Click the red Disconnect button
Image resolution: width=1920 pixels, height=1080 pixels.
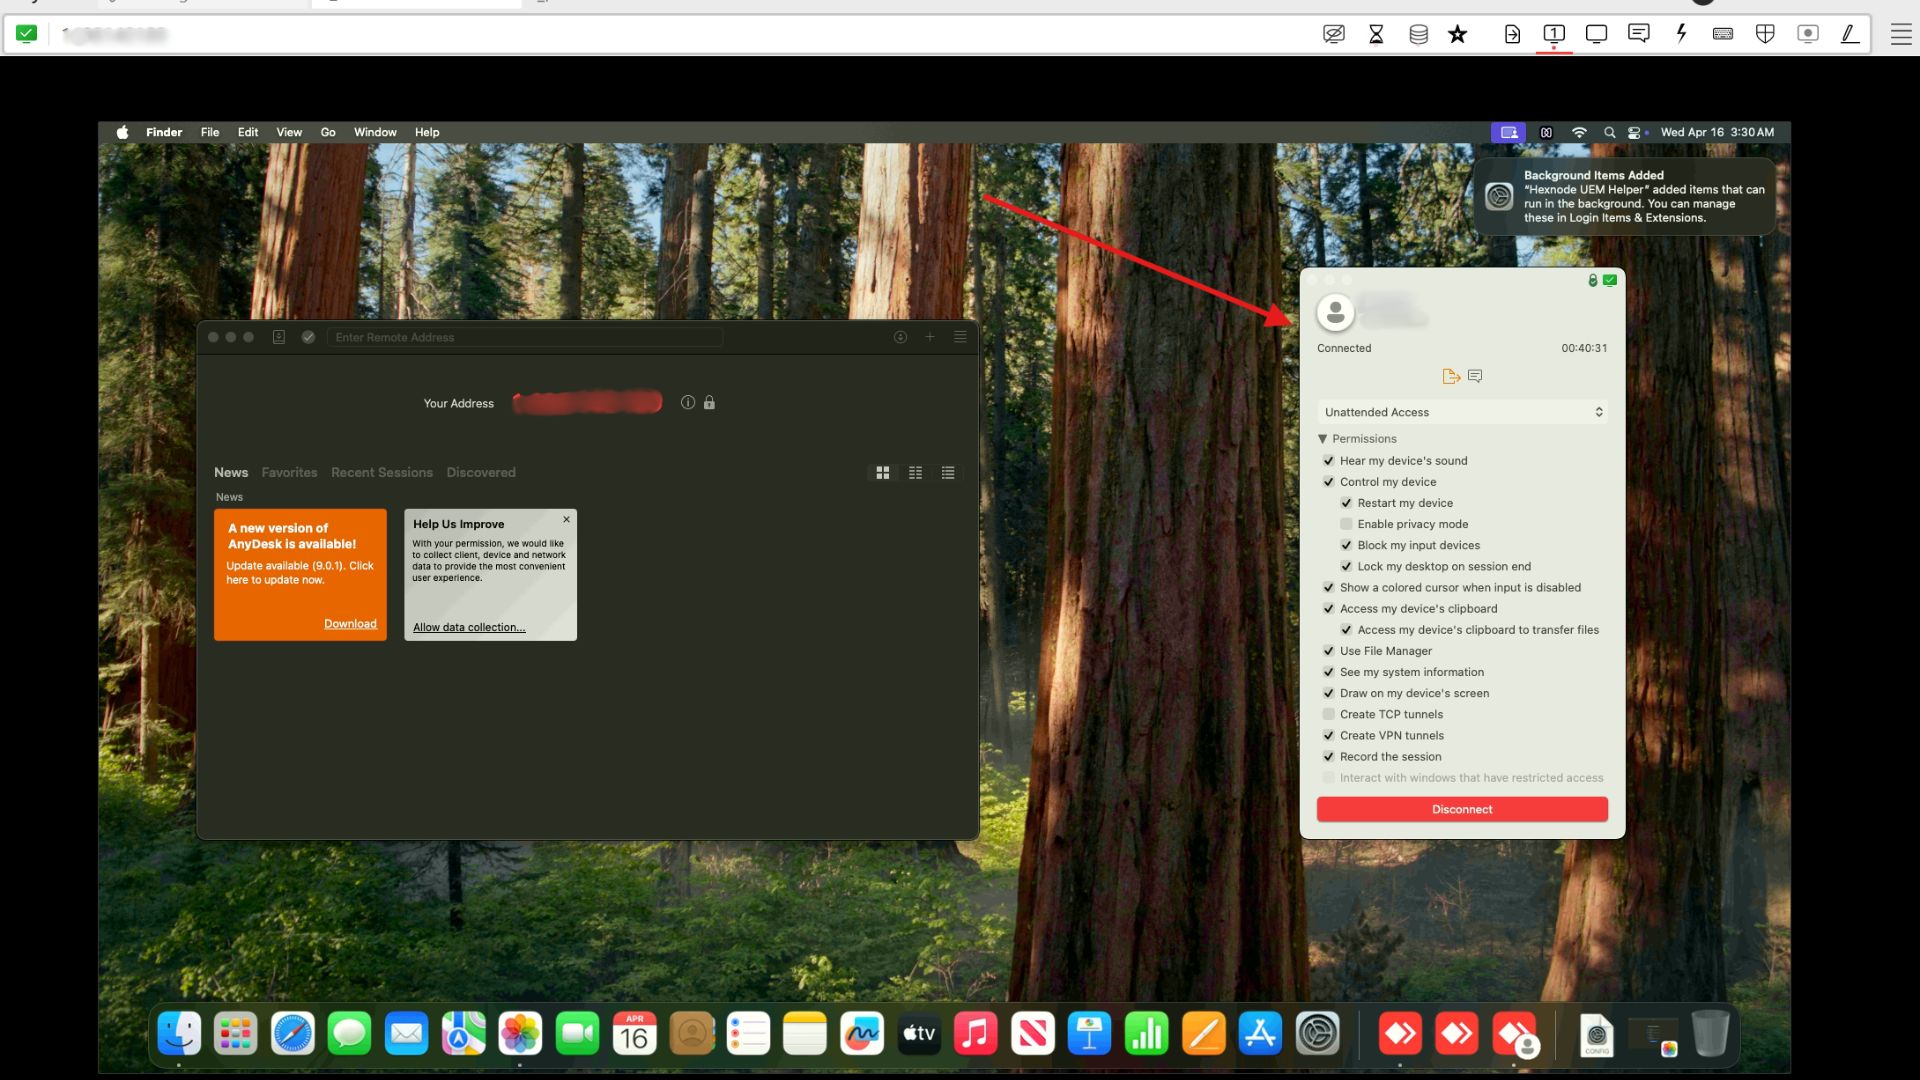pos(1462,809)
